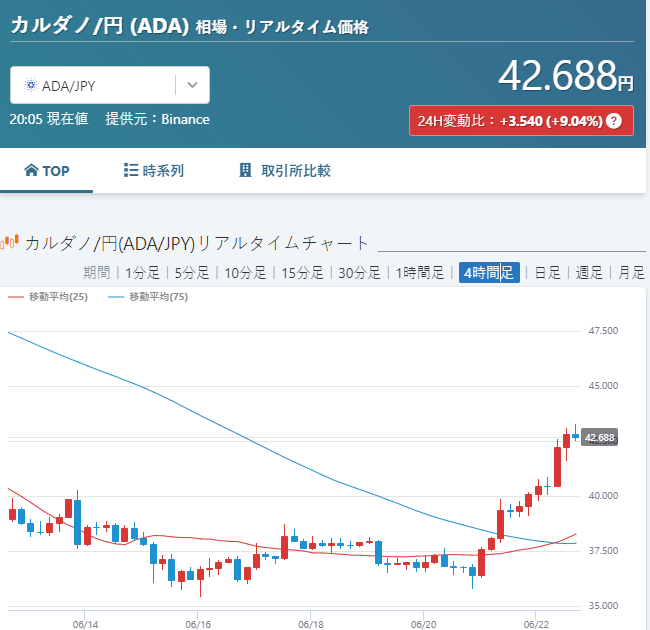Image resolution: width=650 pixels, height=630 pixels.
Task: Toggle the 移動平均(75) legend line
Action: coord(148,297)
